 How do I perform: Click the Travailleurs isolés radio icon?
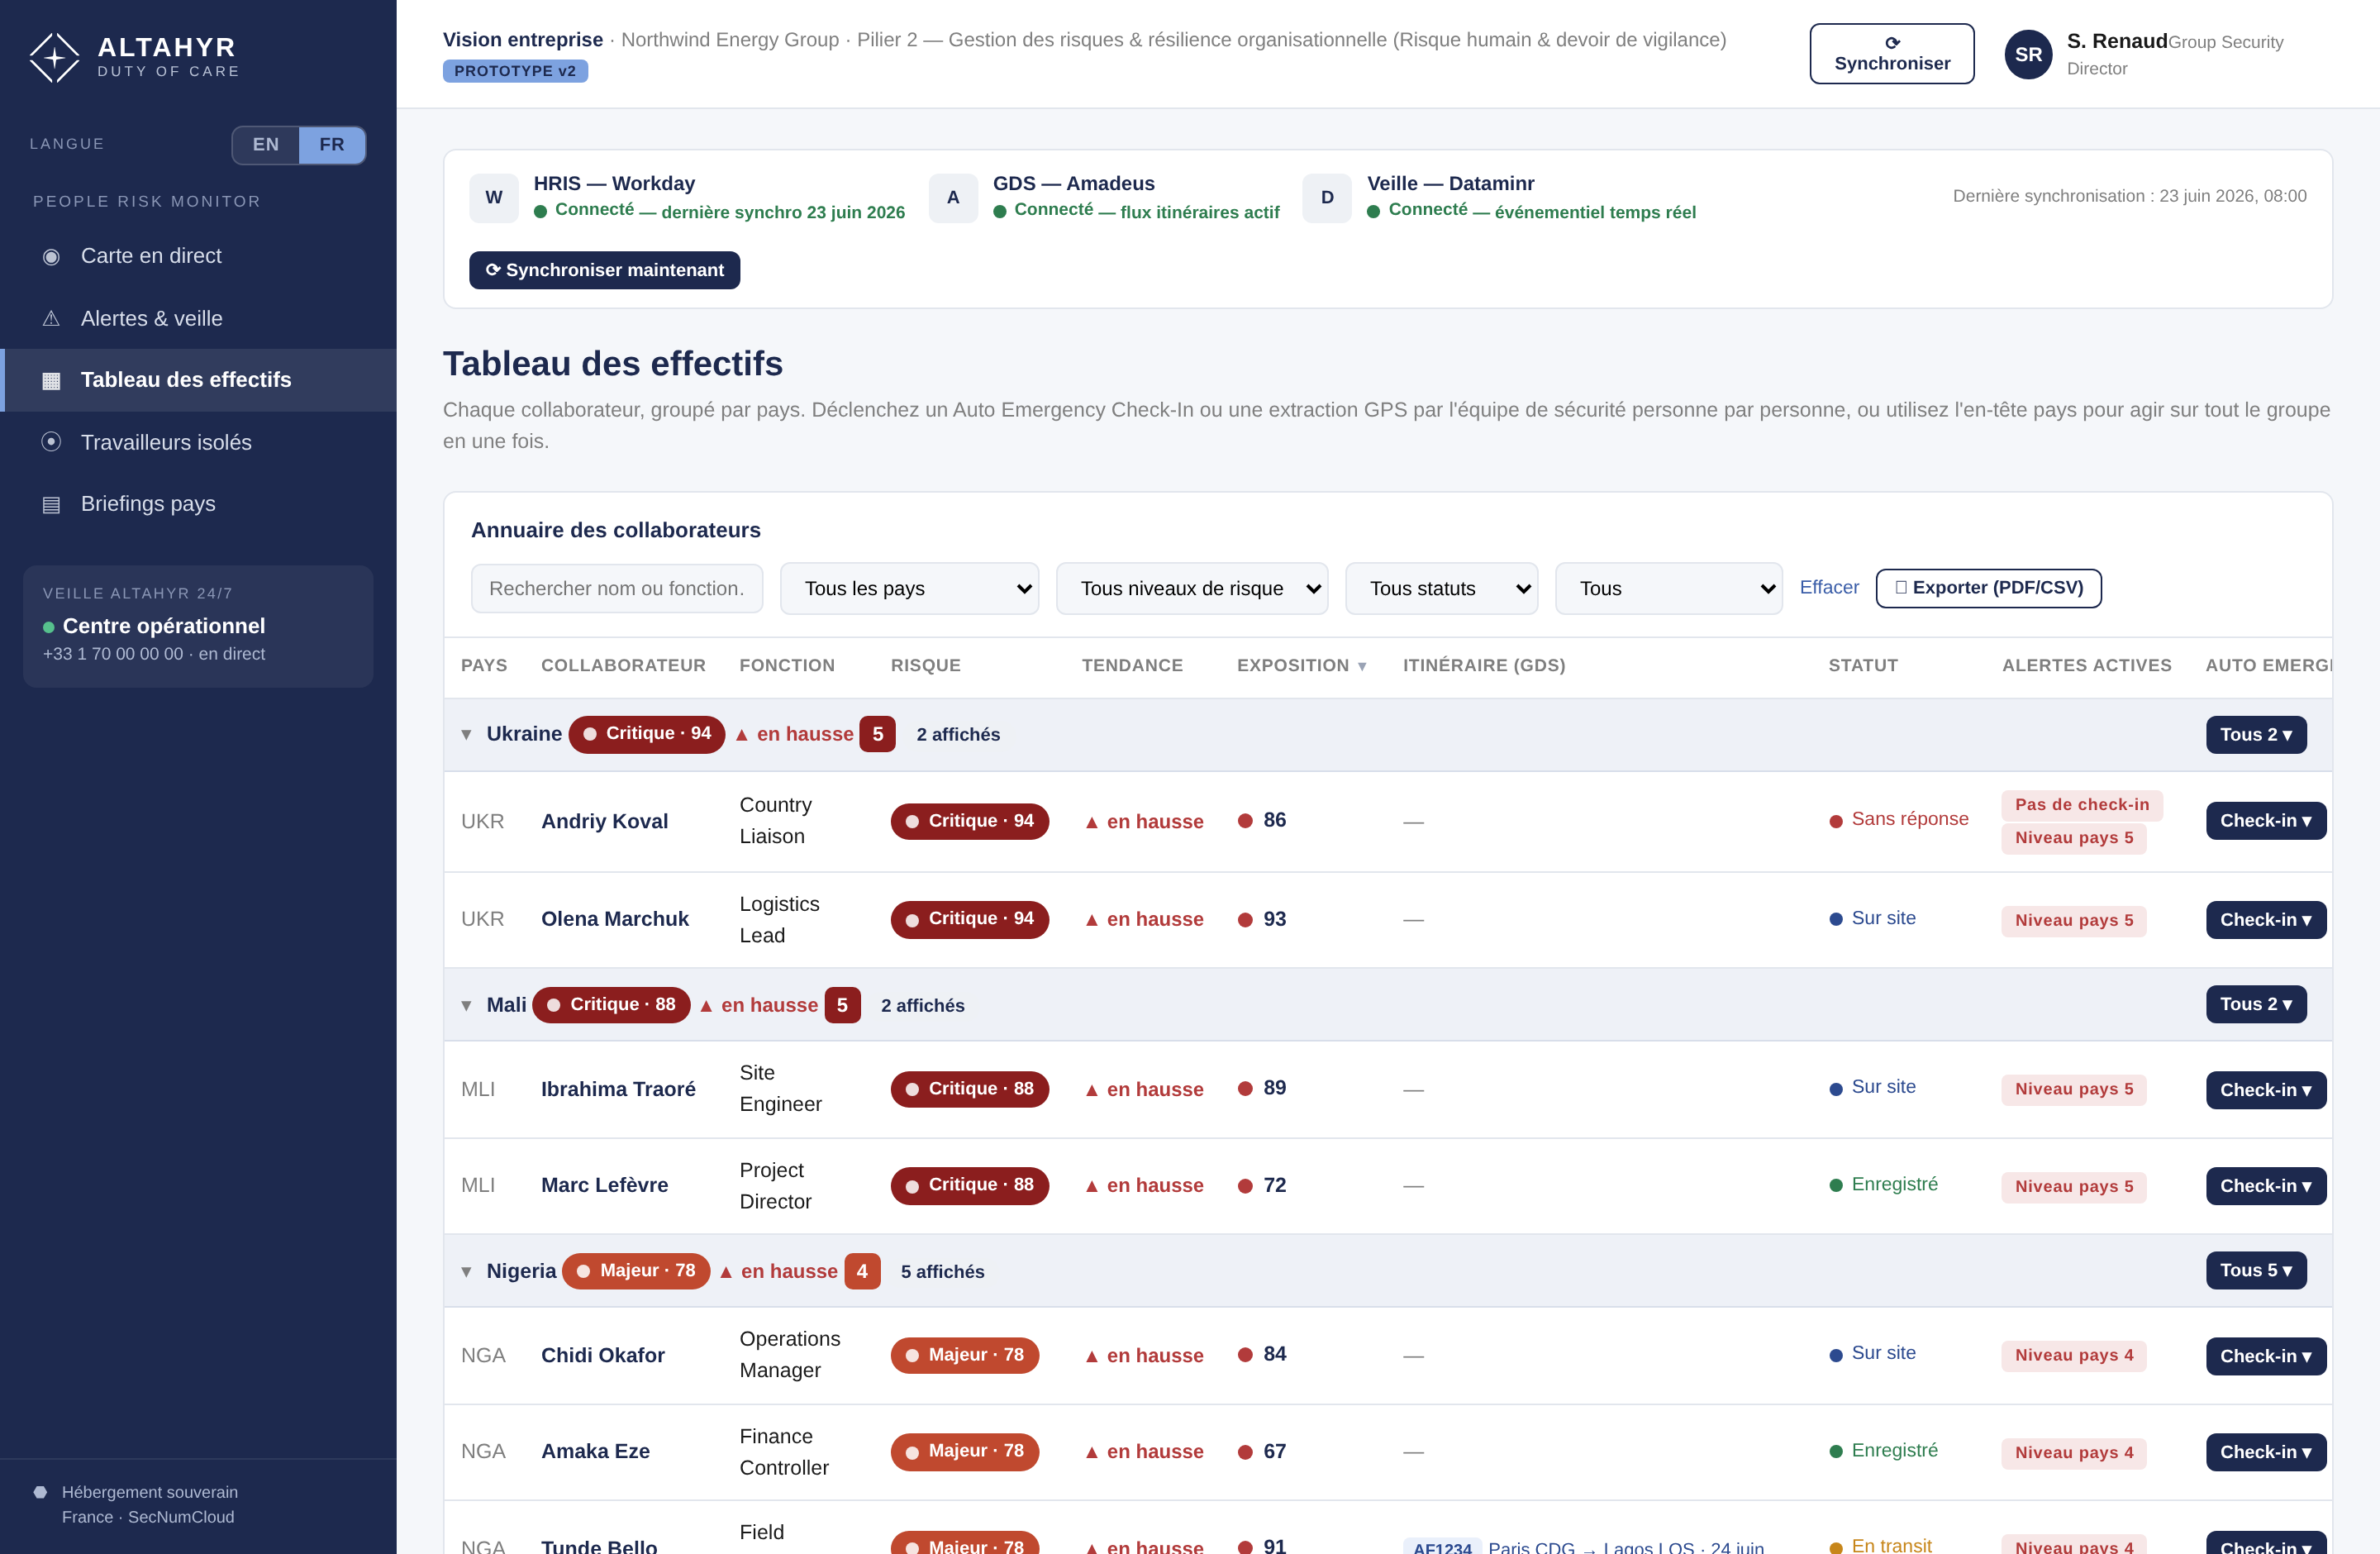point(51,442)
